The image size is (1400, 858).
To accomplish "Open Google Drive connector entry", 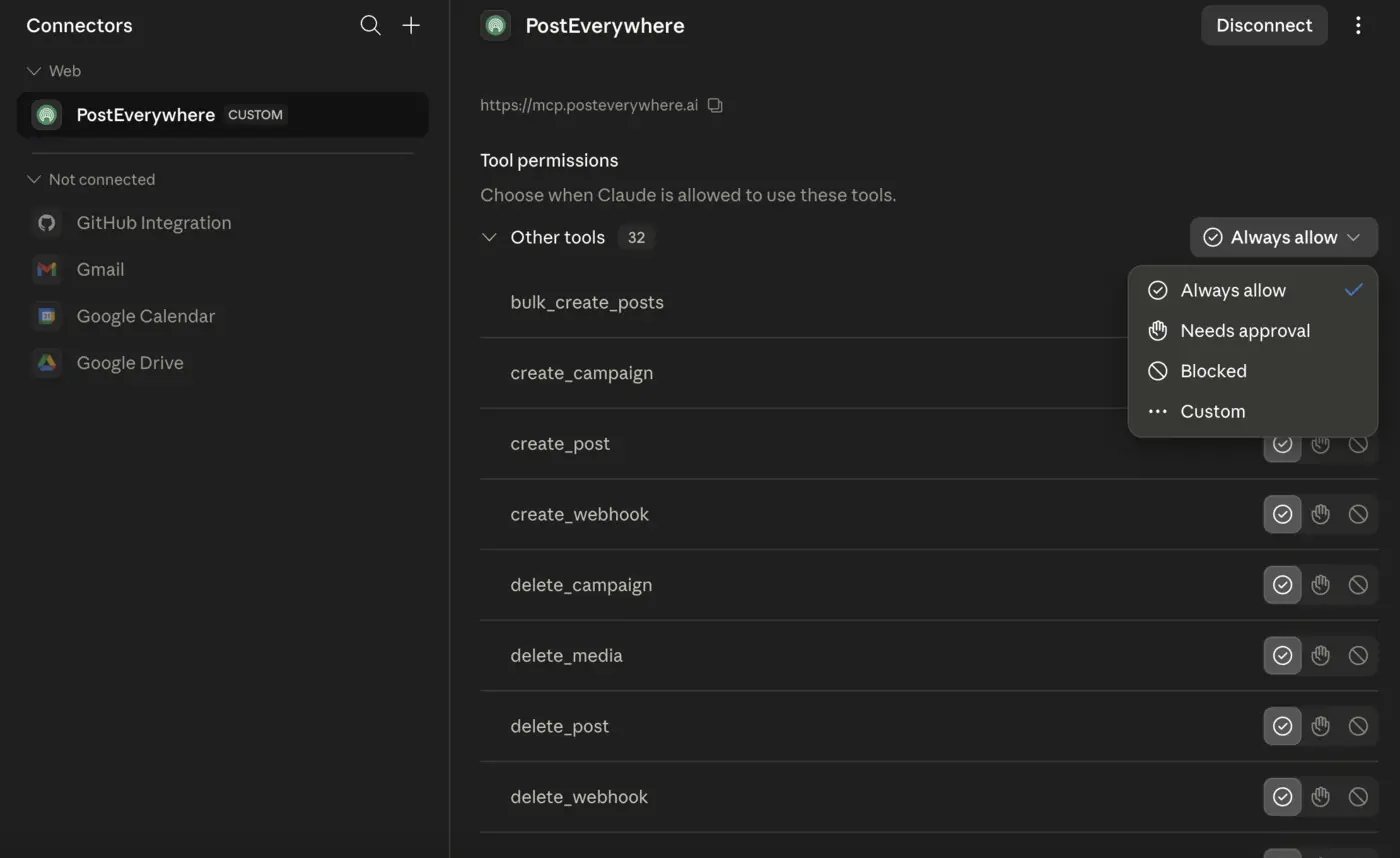I will [x=223, y=363].
